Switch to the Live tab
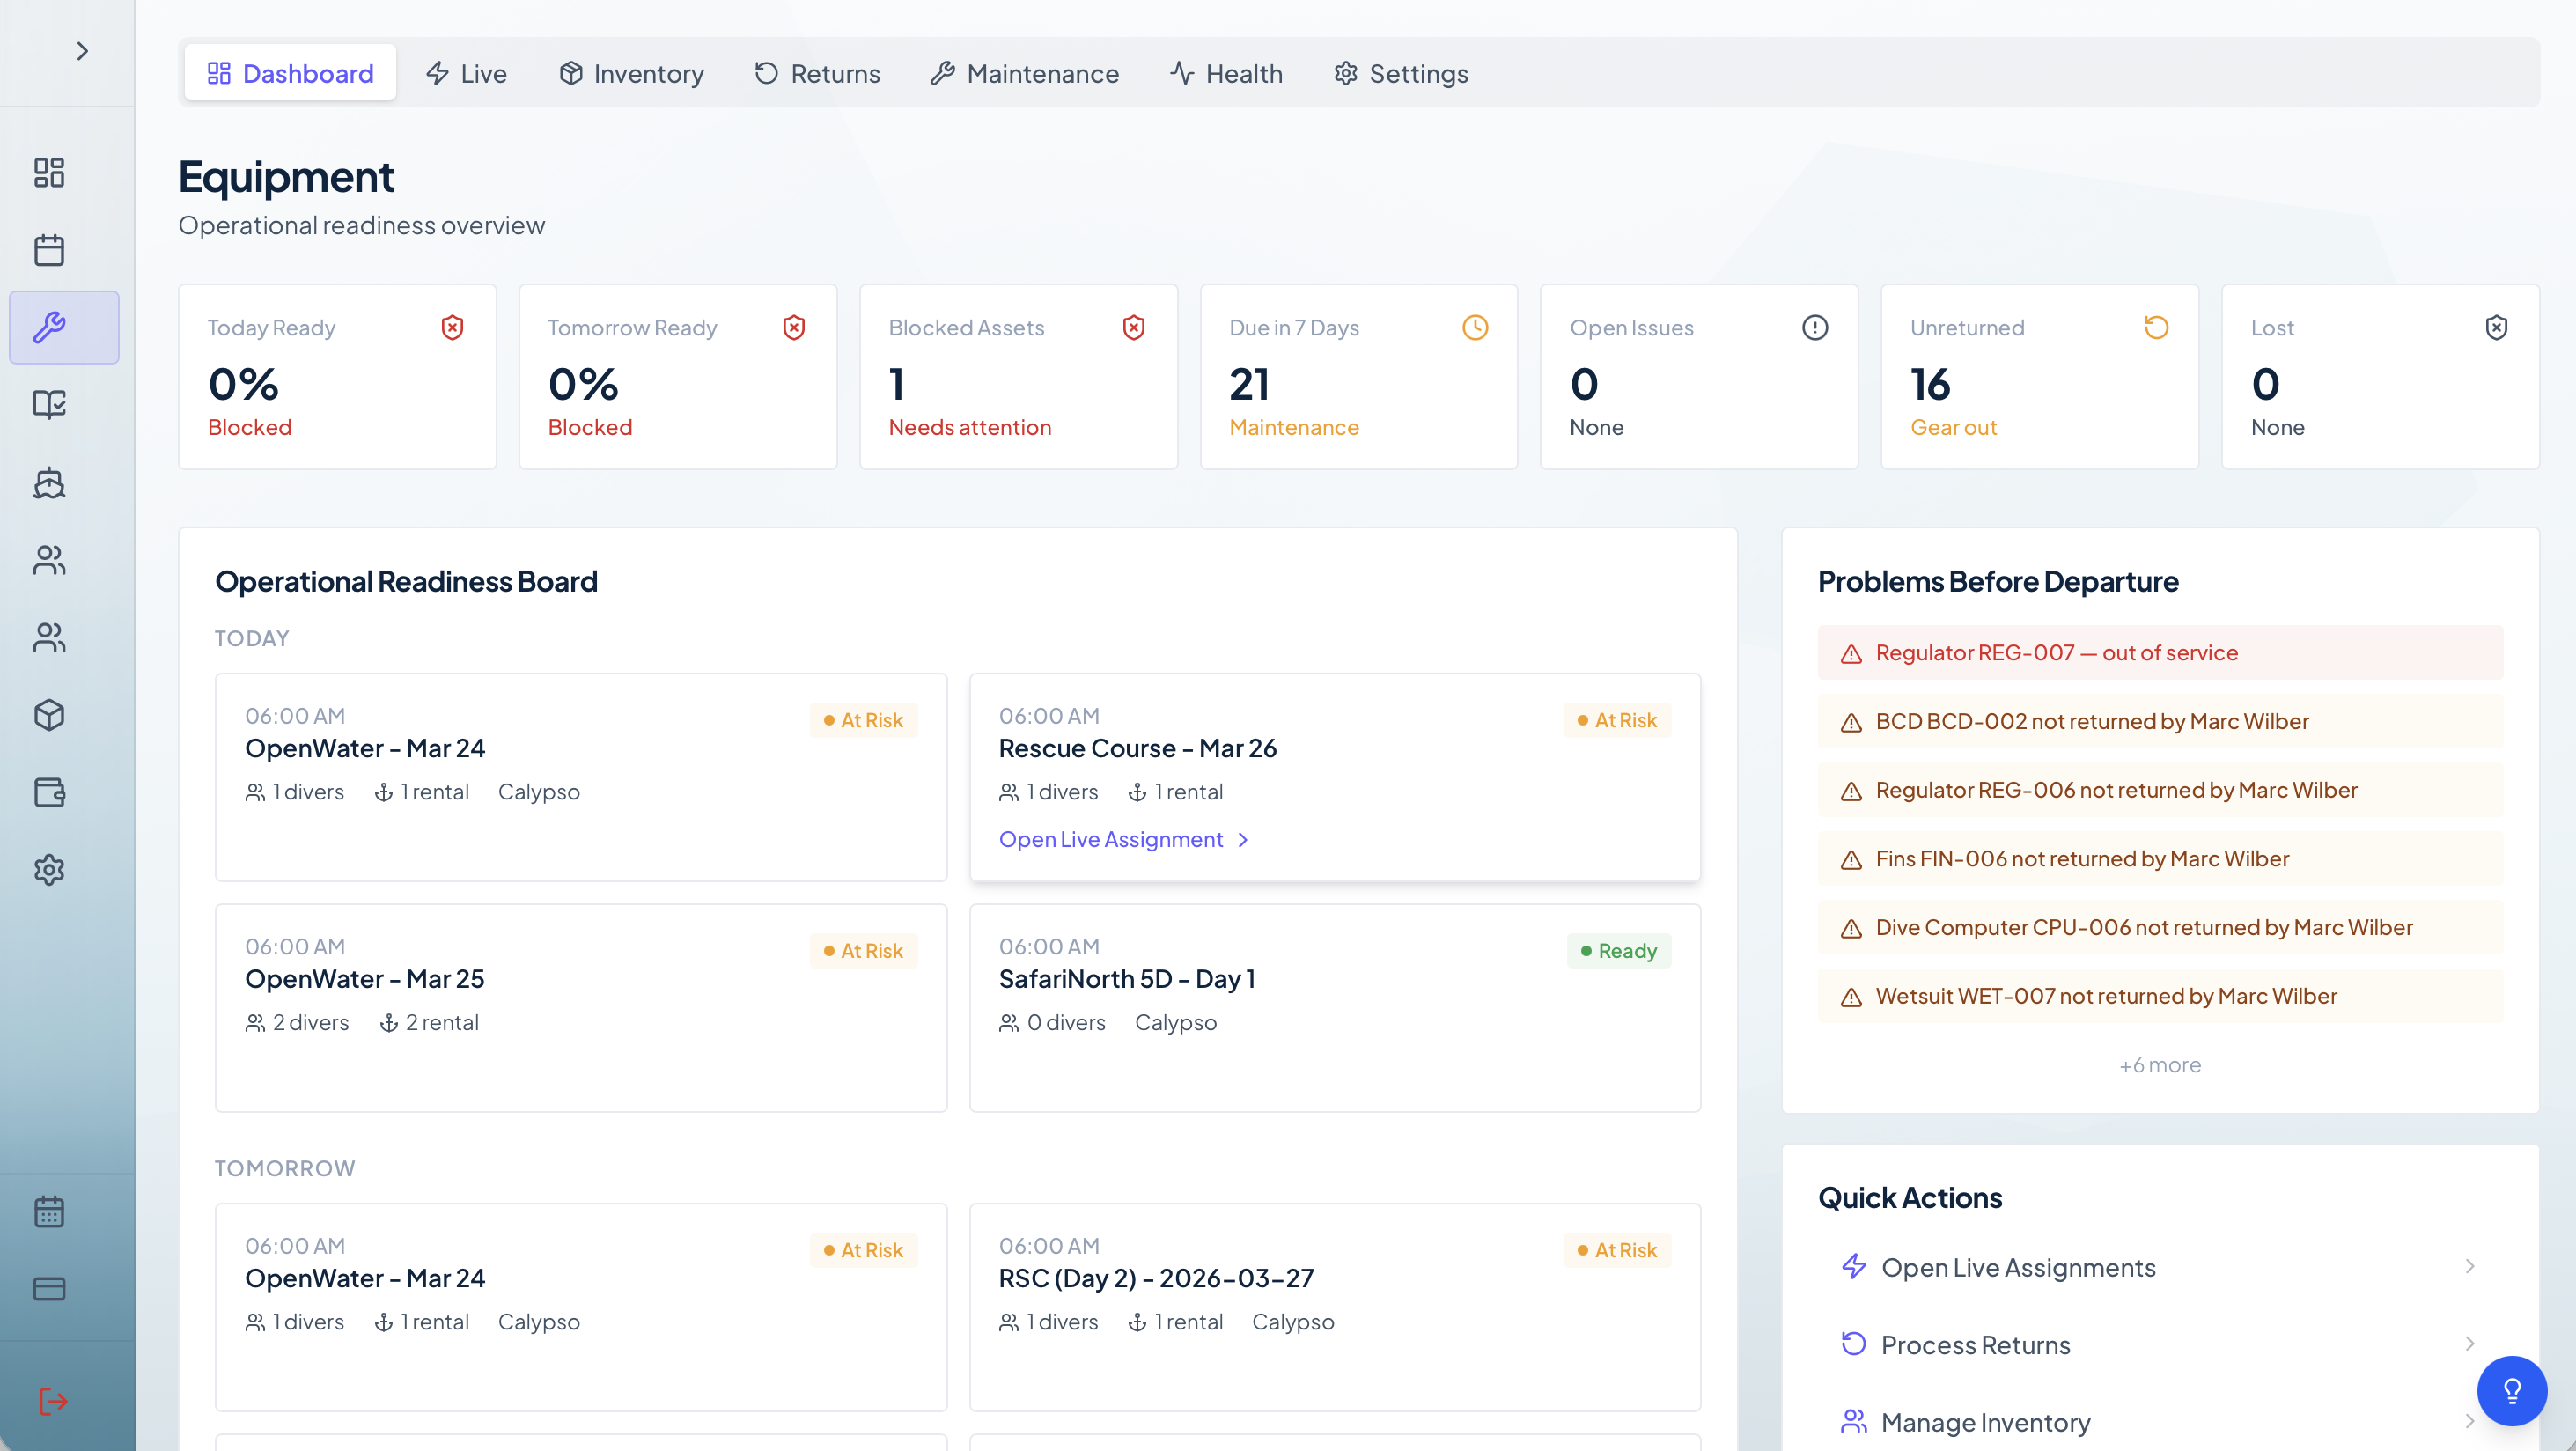 coord(466,73)
